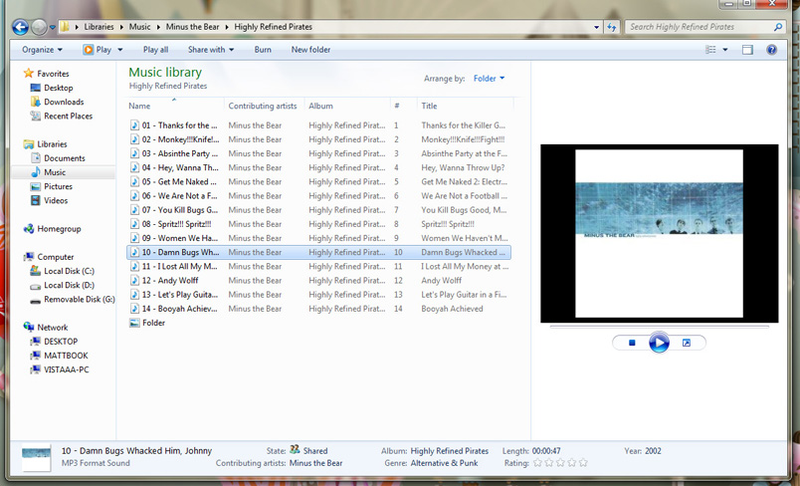Select Desktop under Favorites
Image resolution: width=800 pixels, height=486 pixels.
point(58,88)
